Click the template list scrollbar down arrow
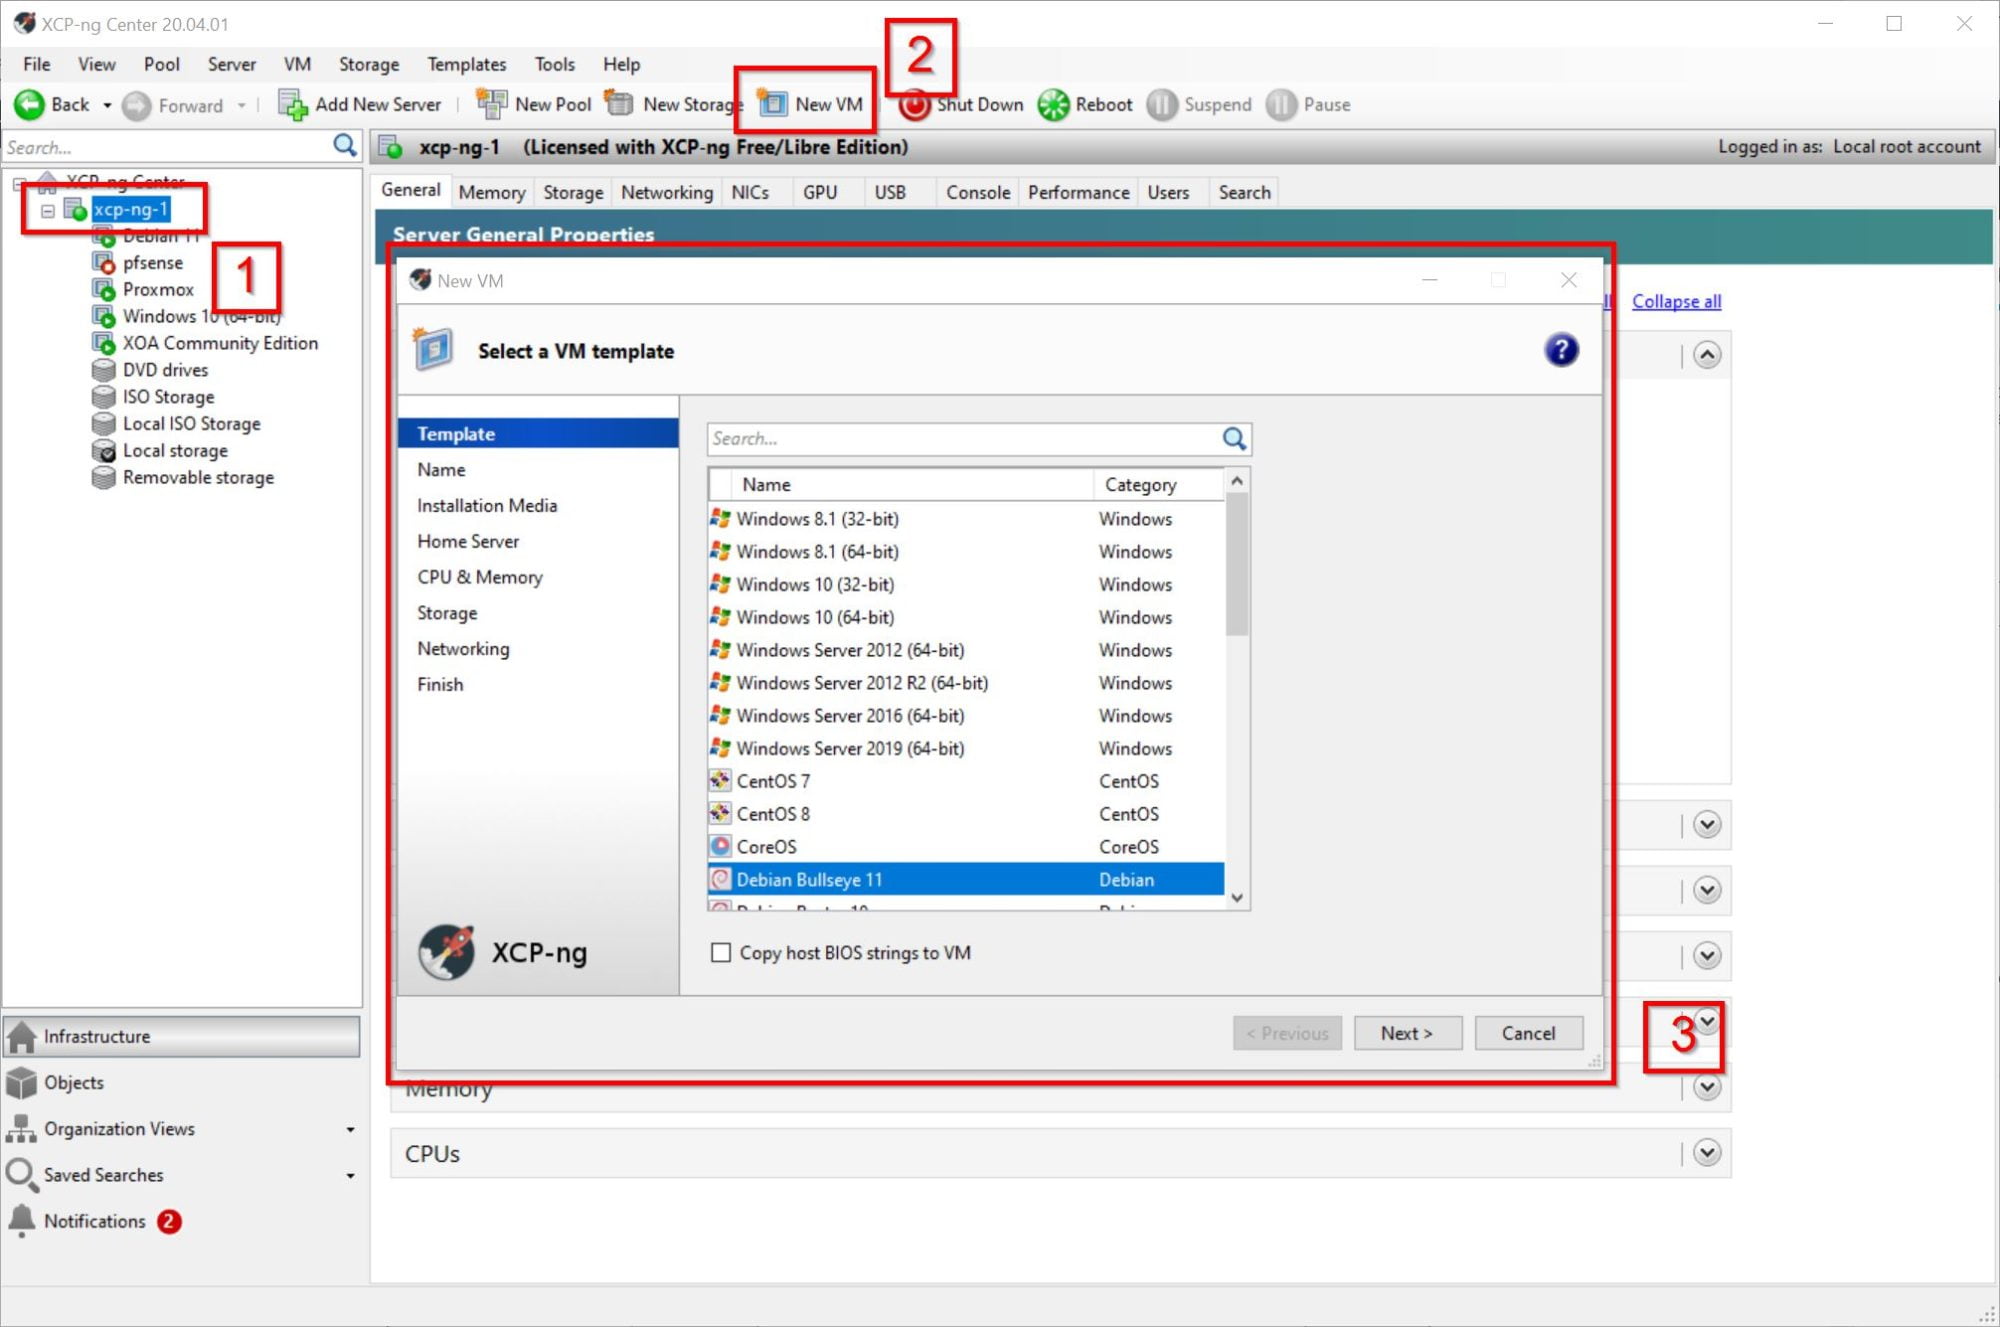The width and height of the screenshot is (2000, 1327). click(1237, 897)
